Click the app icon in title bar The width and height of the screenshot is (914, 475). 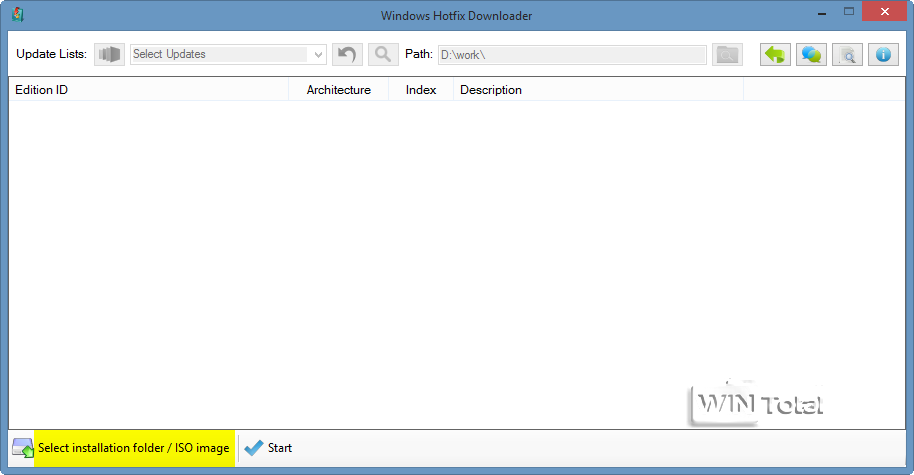tap(18, 15)
